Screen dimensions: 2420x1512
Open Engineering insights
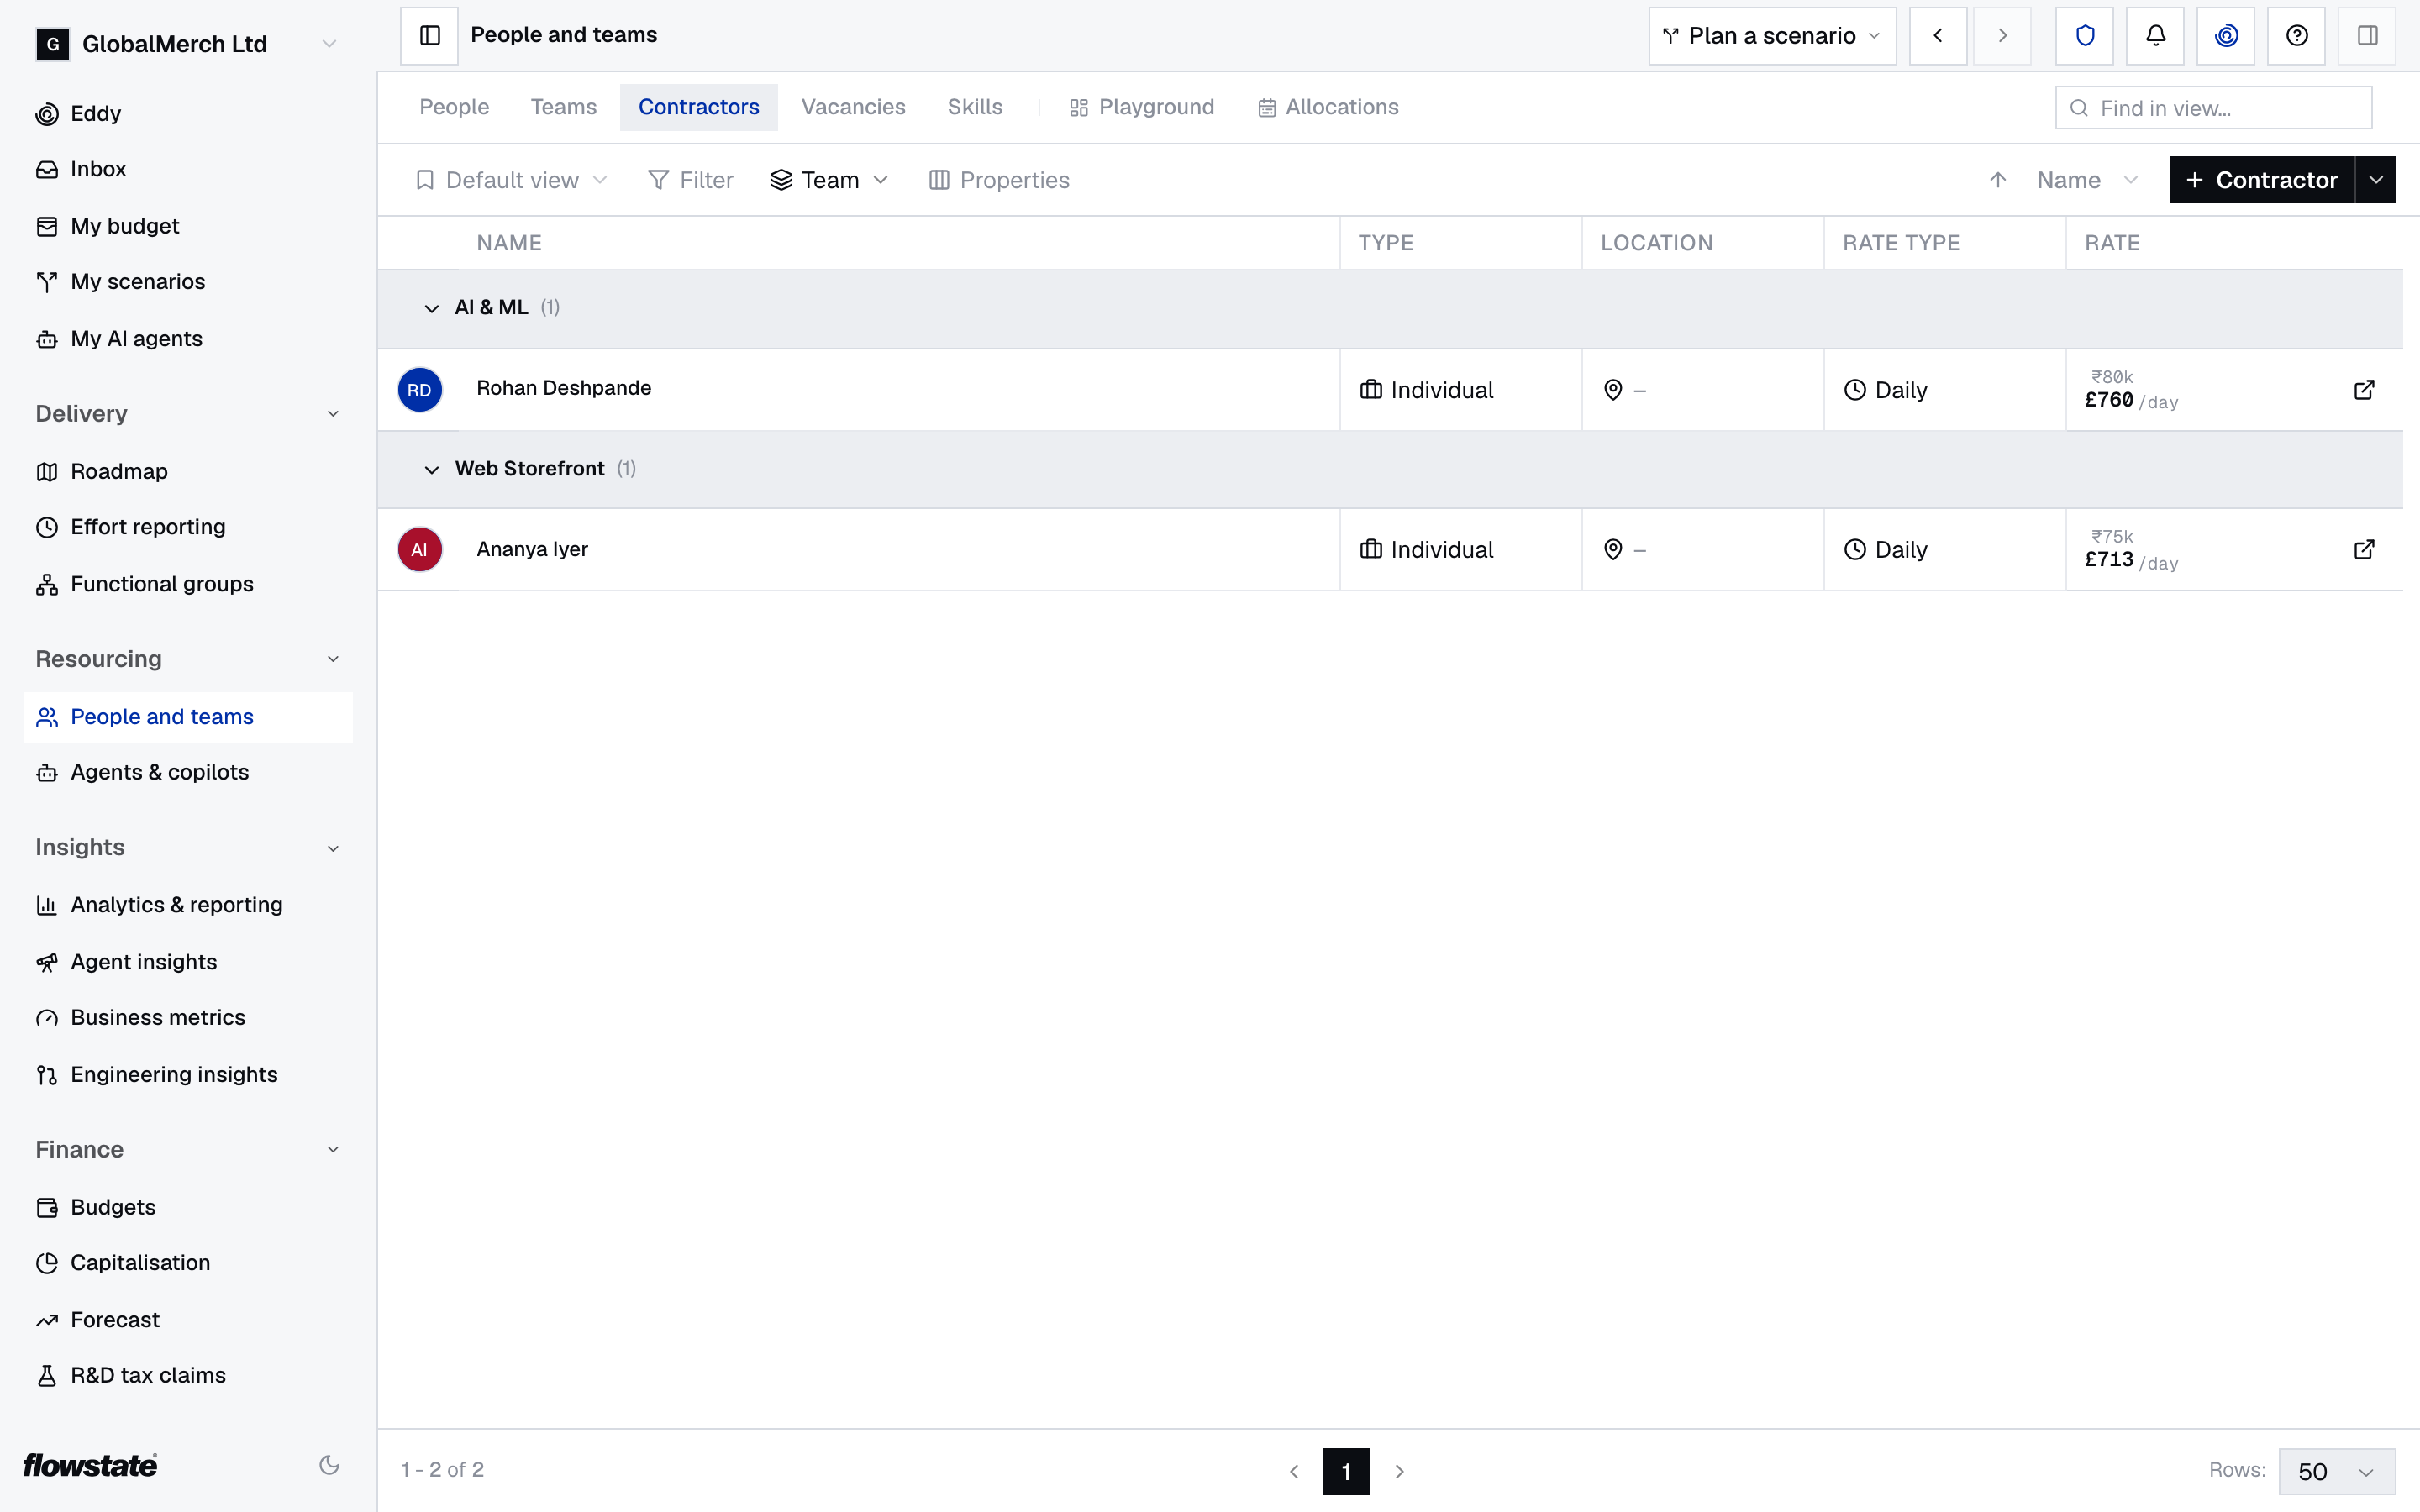point(188,1075)
